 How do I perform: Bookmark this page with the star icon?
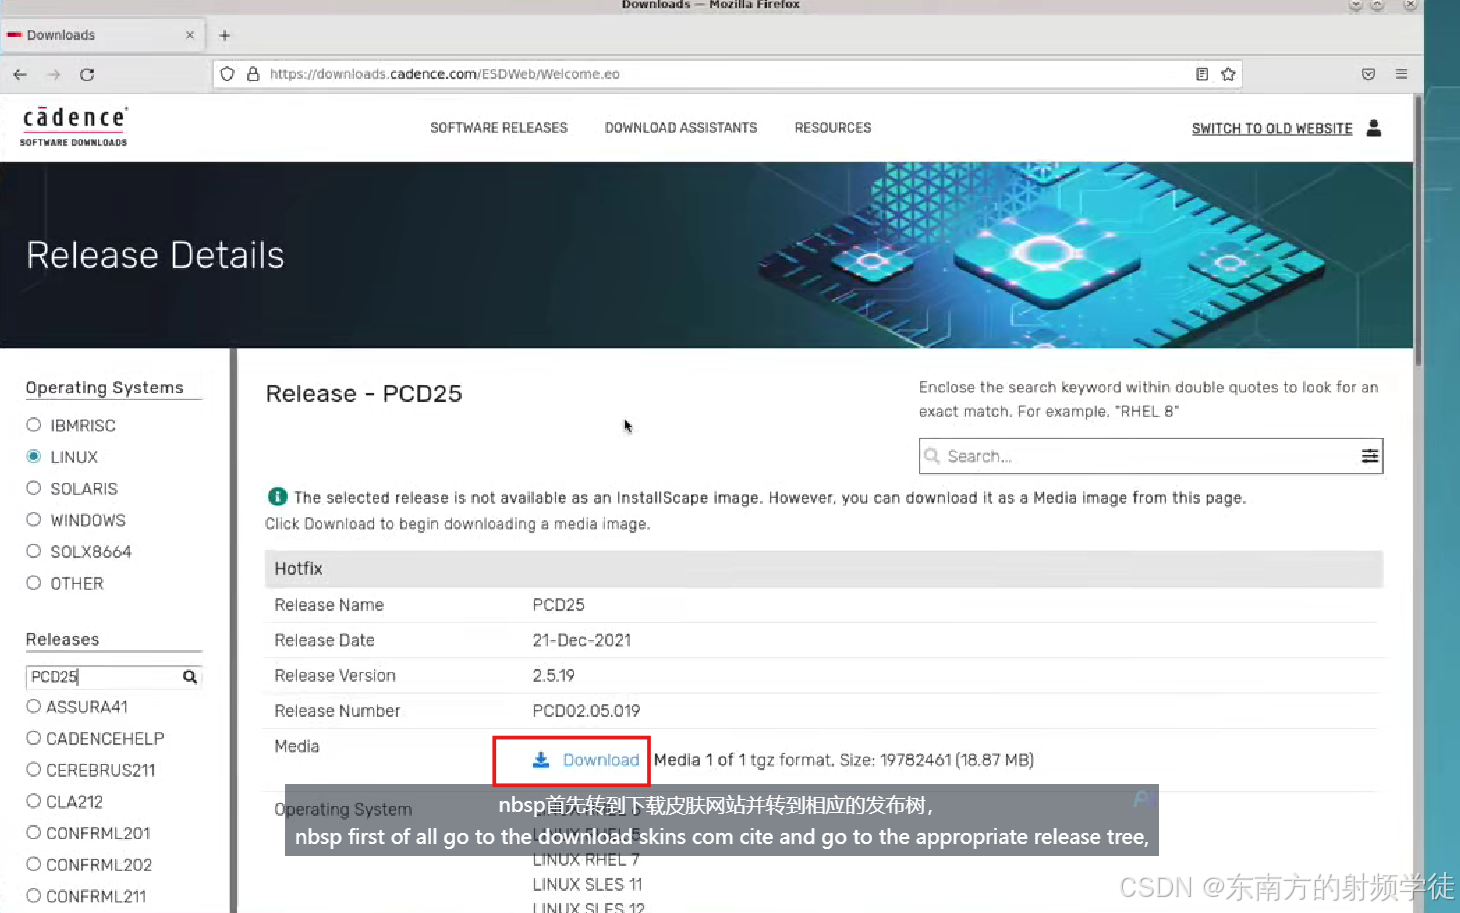coord(1228,74)
